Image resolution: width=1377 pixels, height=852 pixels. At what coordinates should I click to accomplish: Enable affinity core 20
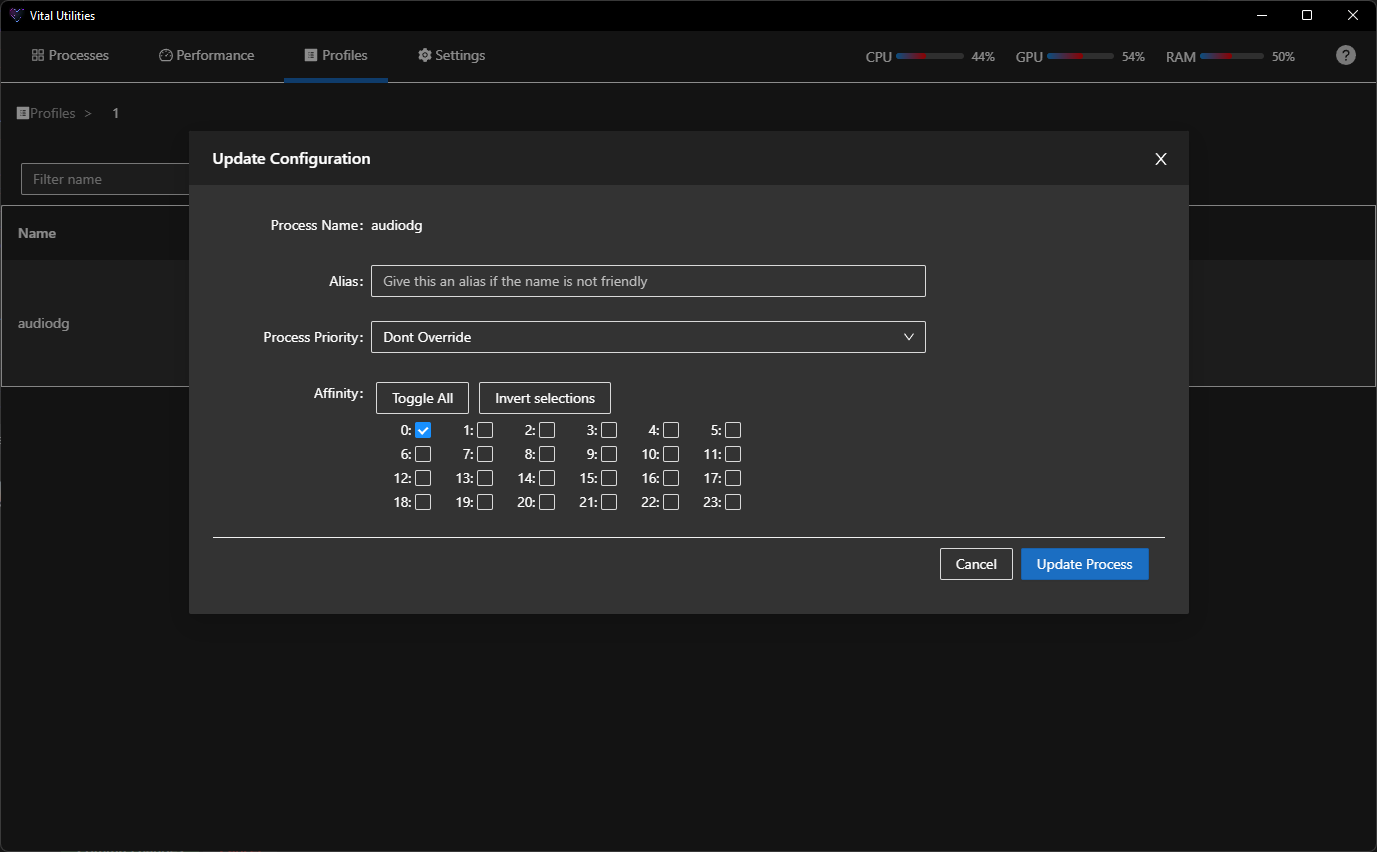pos(547,502)
